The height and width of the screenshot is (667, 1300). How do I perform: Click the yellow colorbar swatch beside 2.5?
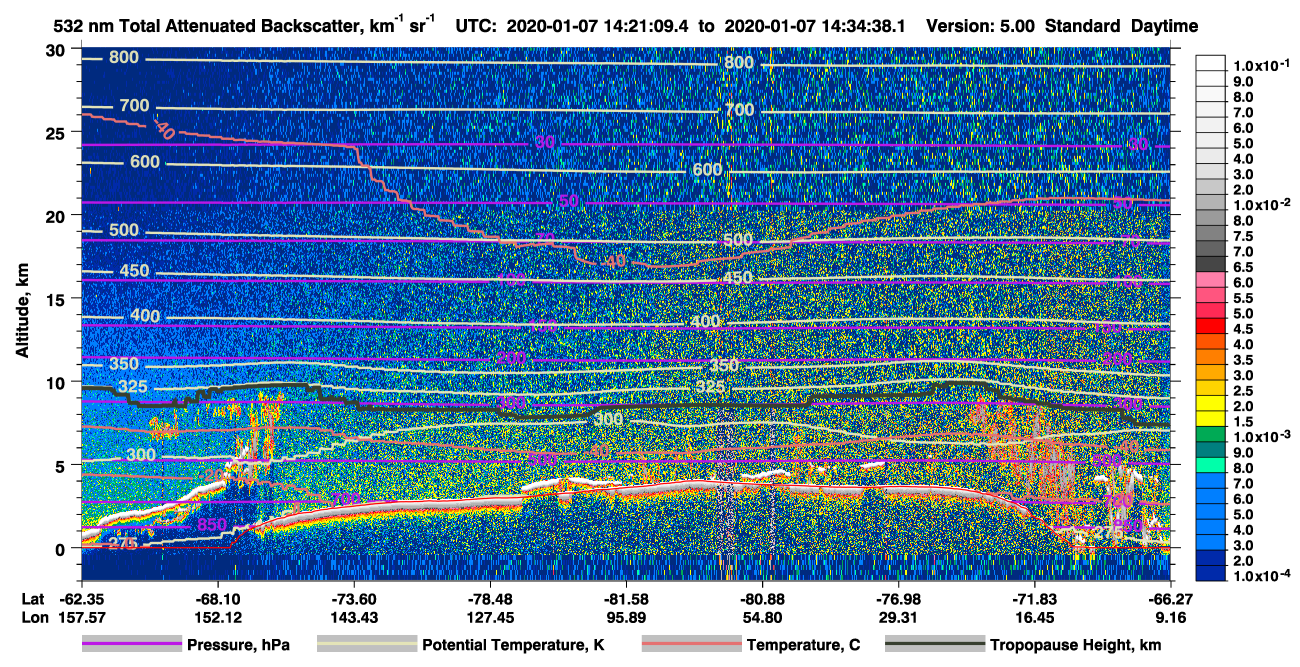click(1210, 389)
